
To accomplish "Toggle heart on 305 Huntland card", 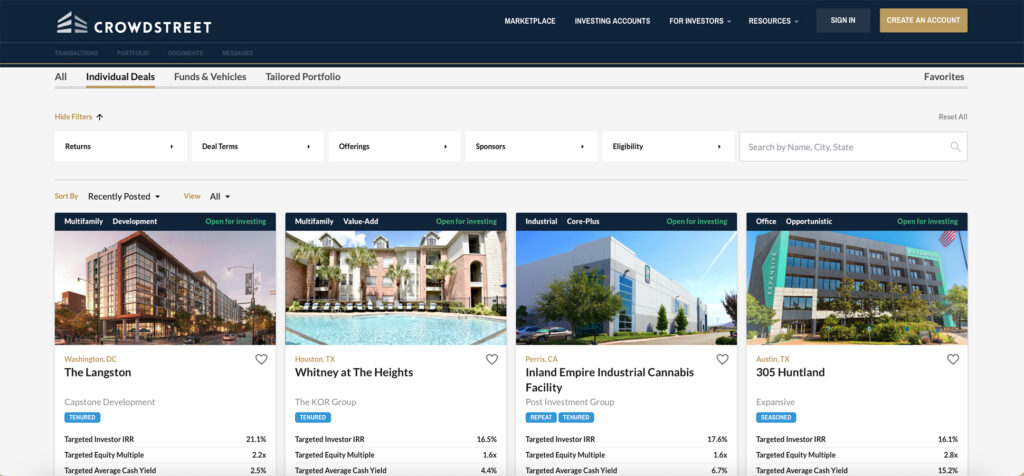I will 953,359.
